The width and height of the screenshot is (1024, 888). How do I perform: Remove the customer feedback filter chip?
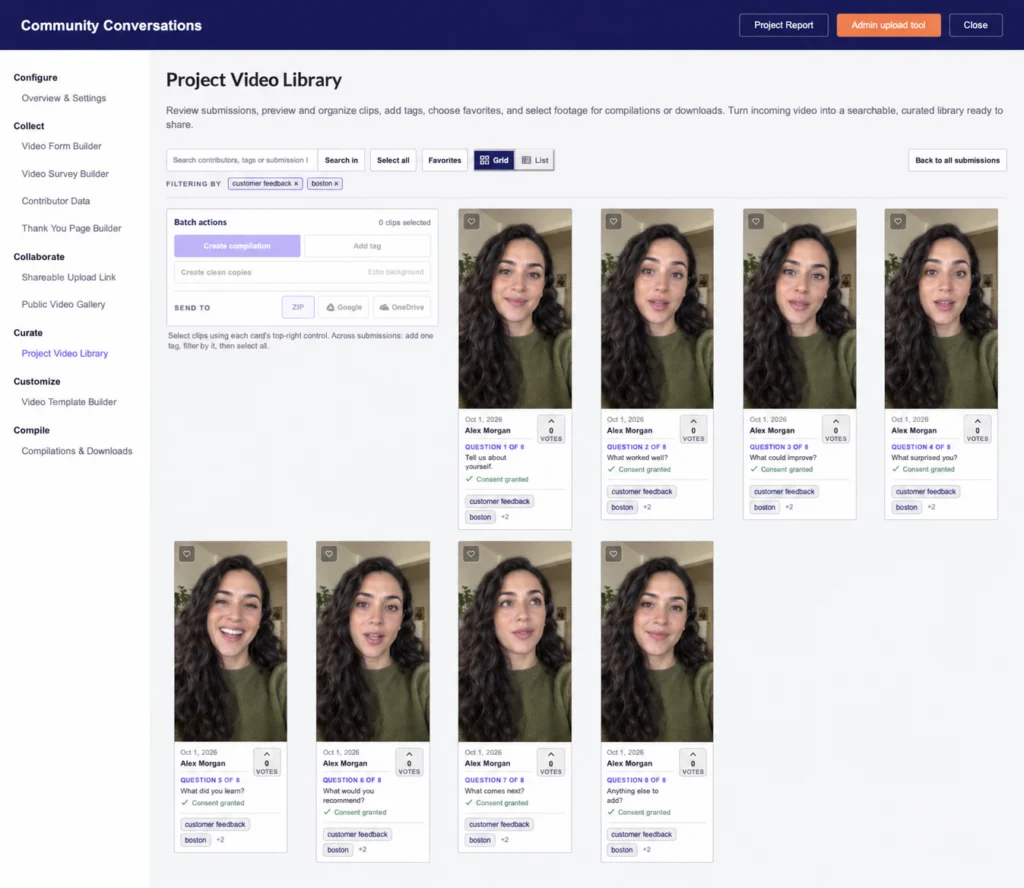click(x=296, y=183)
